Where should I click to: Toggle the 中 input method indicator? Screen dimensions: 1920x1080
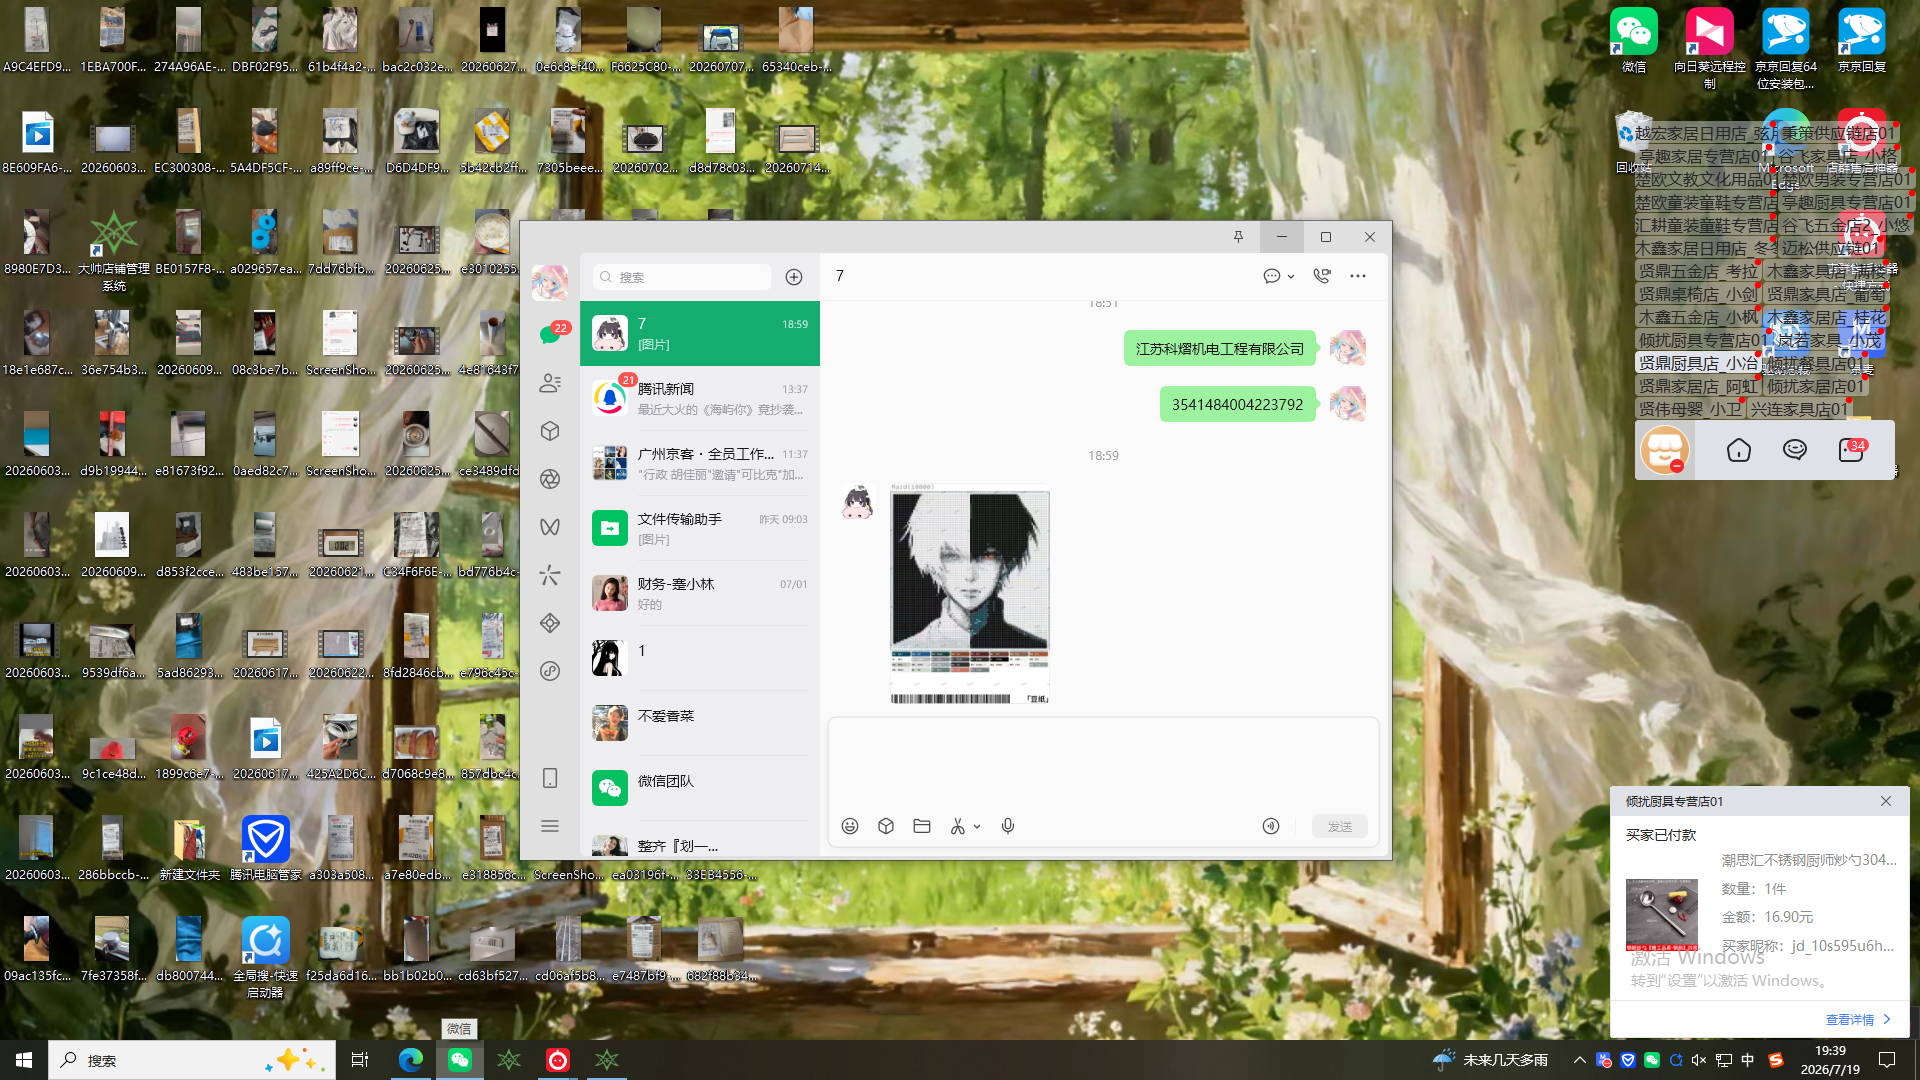[x=1748, y=1060]
